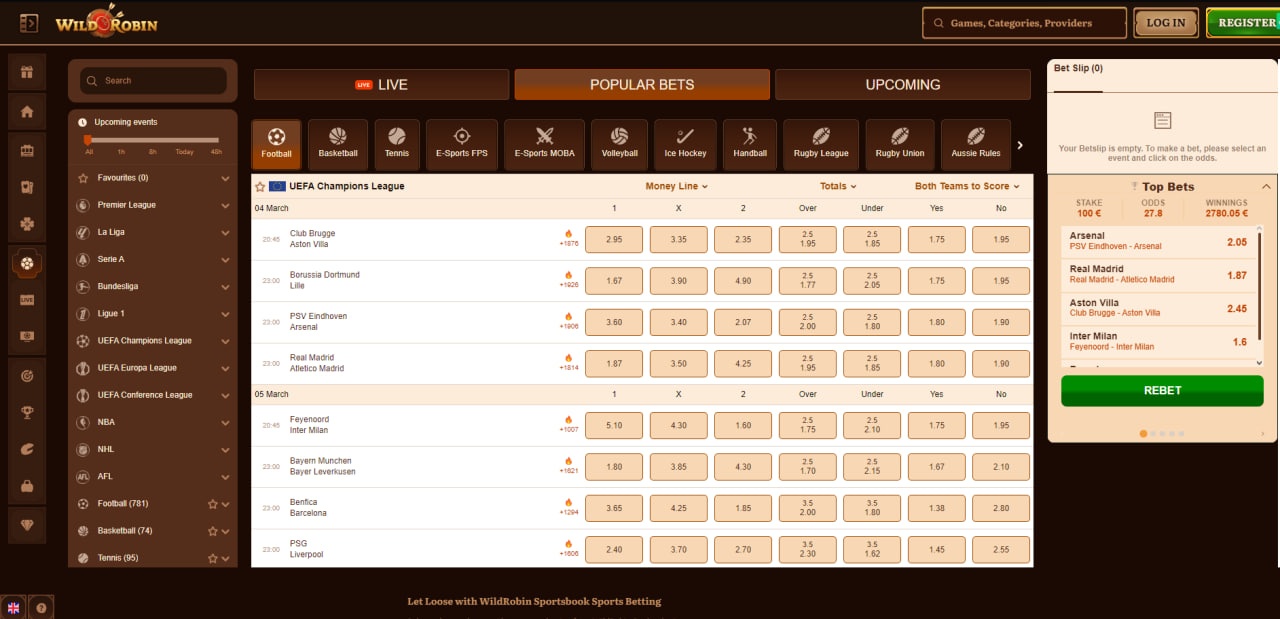Open the diamond VIP icon in sidebar

pos(27,525)
